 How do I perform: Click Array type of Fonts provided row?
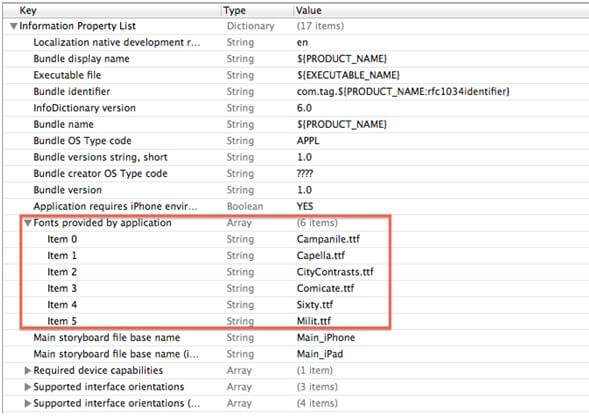click(239, 223)
